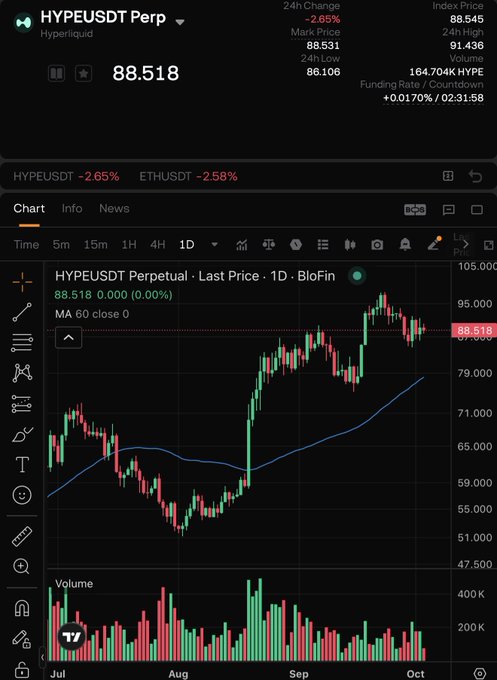Click the green market status dot

coord(357,276)
